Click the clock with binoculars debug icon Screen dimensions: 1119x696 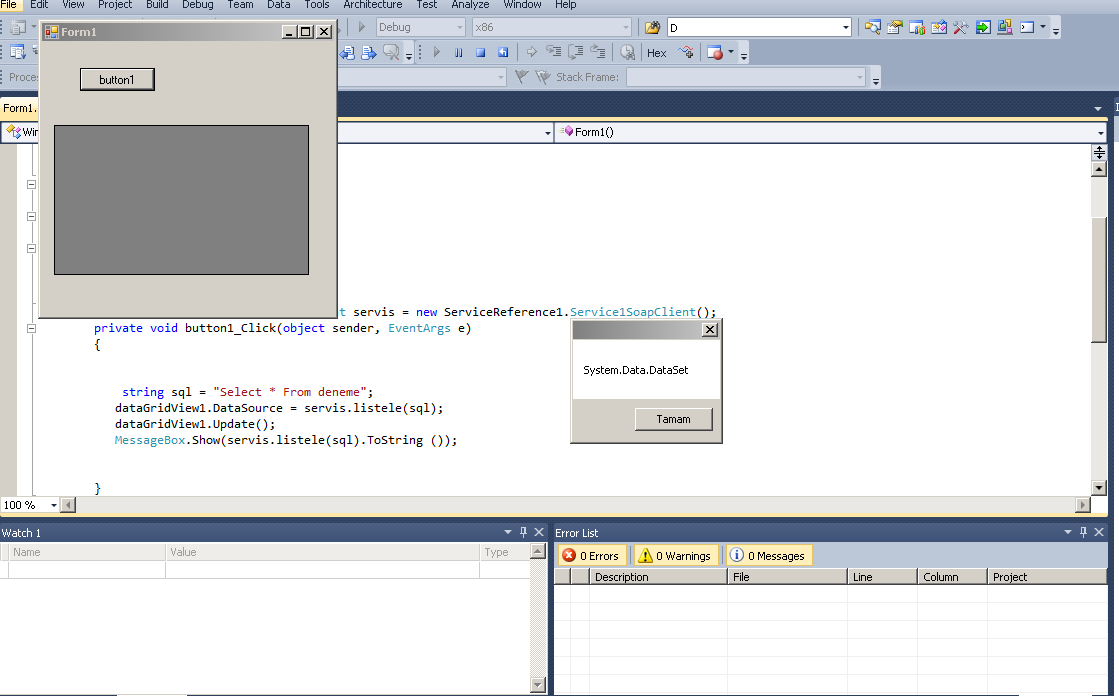(627, 52)
